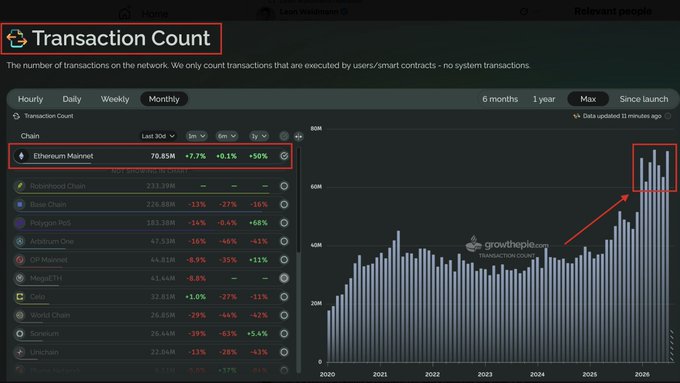Toggle Polygon PoS chart visibility
Image resolution: width=680 pixels, height=383 pixels.
[x=284, y=223]
